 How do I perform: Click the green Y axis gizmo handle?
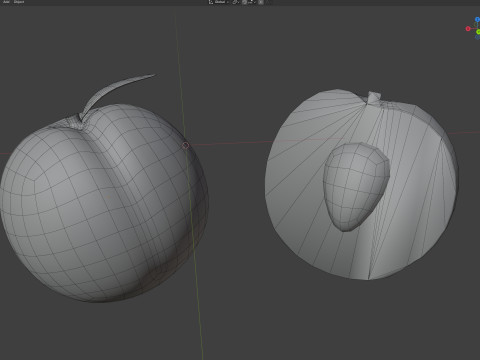click(478, 32)
